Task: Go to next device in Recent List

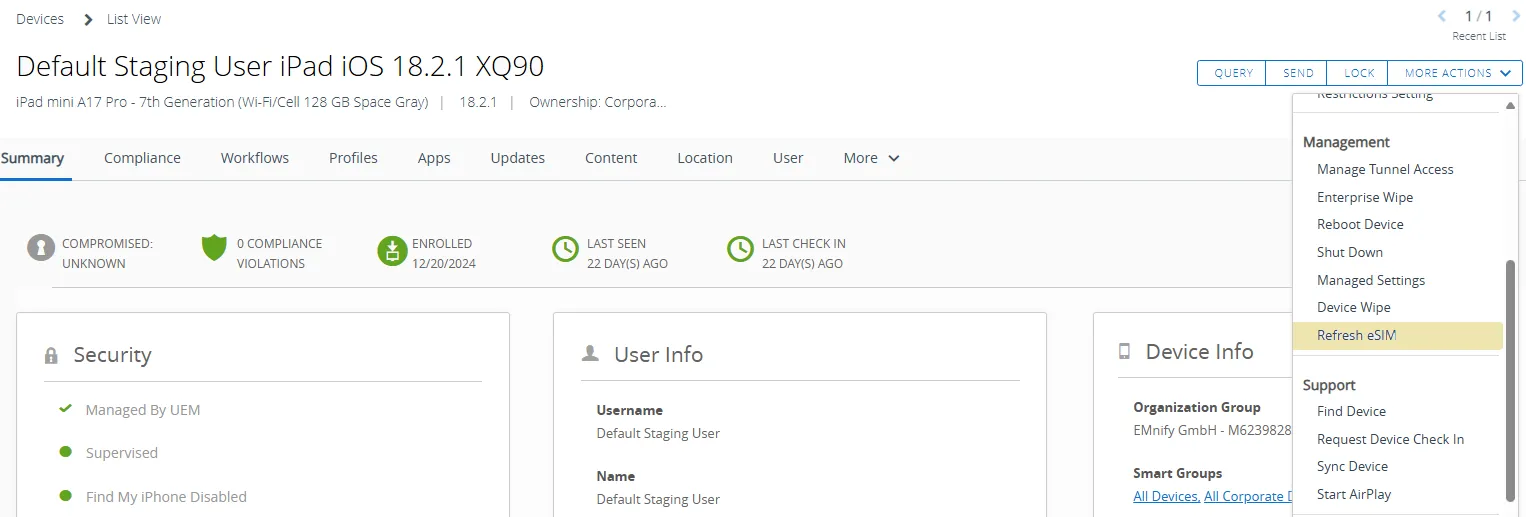Action: point(1516,16)
